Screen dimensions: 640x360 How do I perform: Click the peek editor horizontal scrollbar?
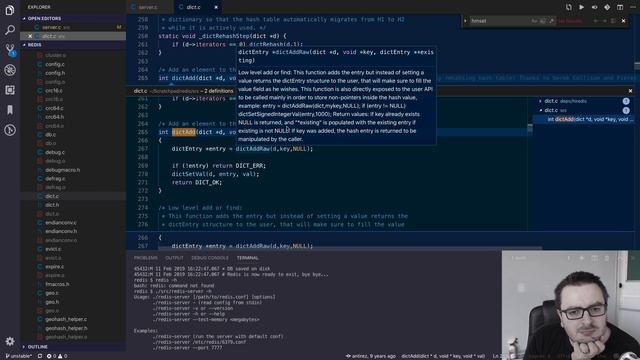click(350, 248)
